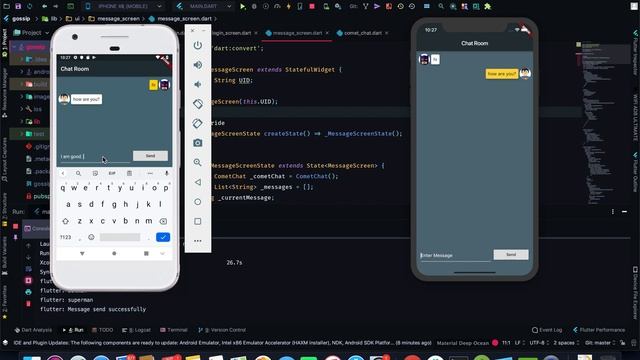The image size is (640, 360).
Task: Rotate the emulator left
Action: pos(198,104)
